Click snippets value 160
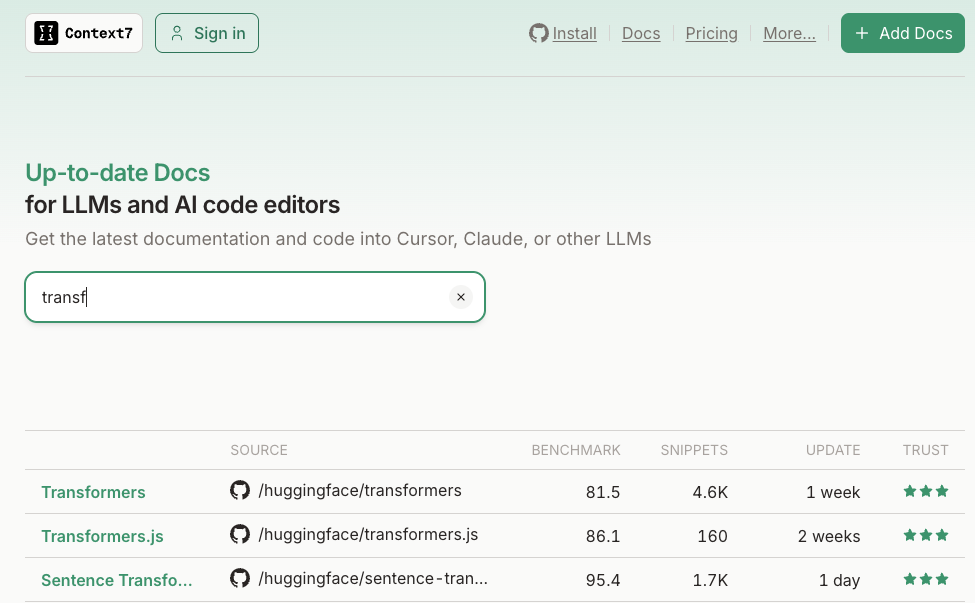The image size is (975, 603). point(712,536)
